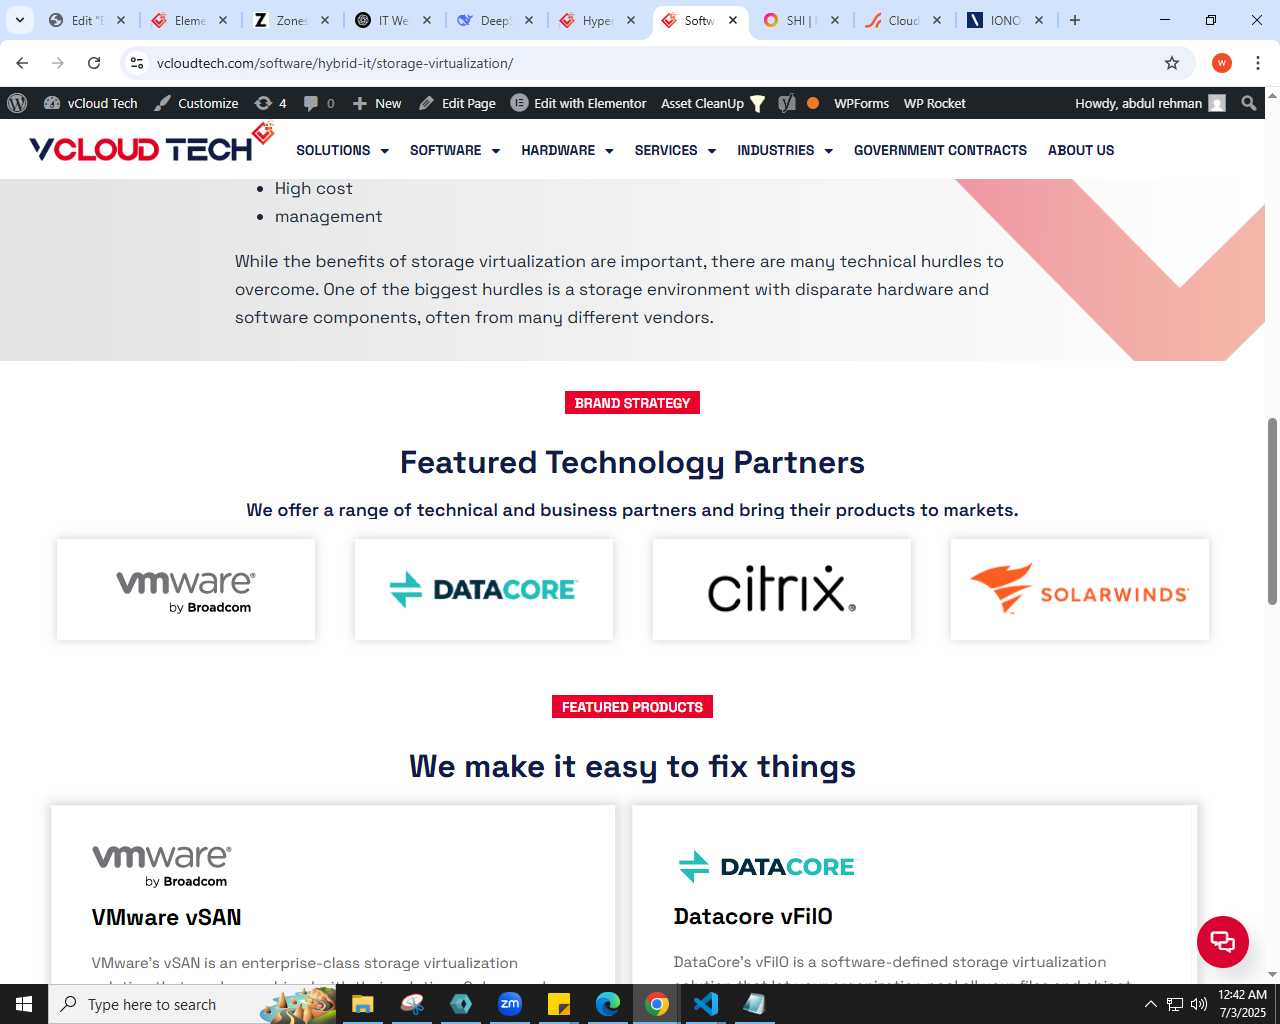Open Sticky Notes from taskbar
The height and width of the screenshot is (1024, 1280).
click(558, 1004)
